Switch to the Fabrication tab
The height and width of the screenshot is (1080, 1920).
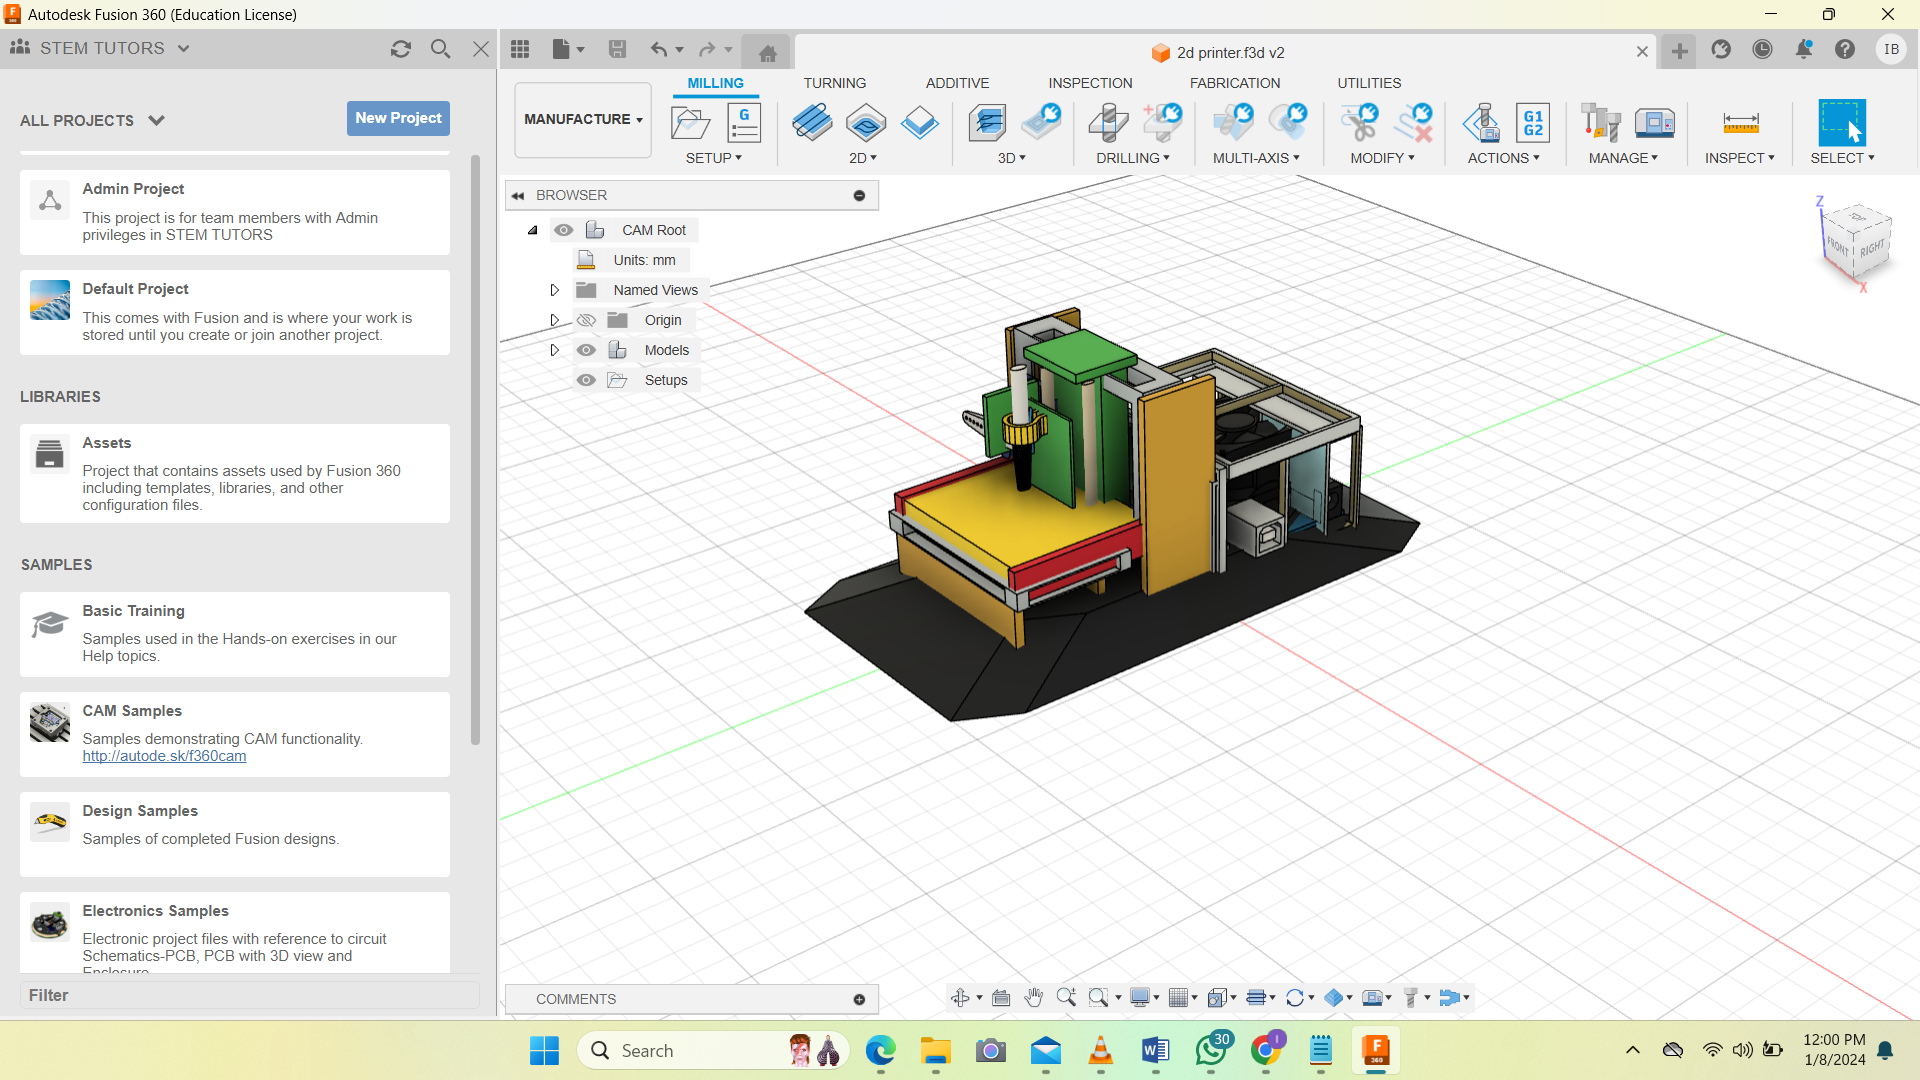(x=1234, y=83)
